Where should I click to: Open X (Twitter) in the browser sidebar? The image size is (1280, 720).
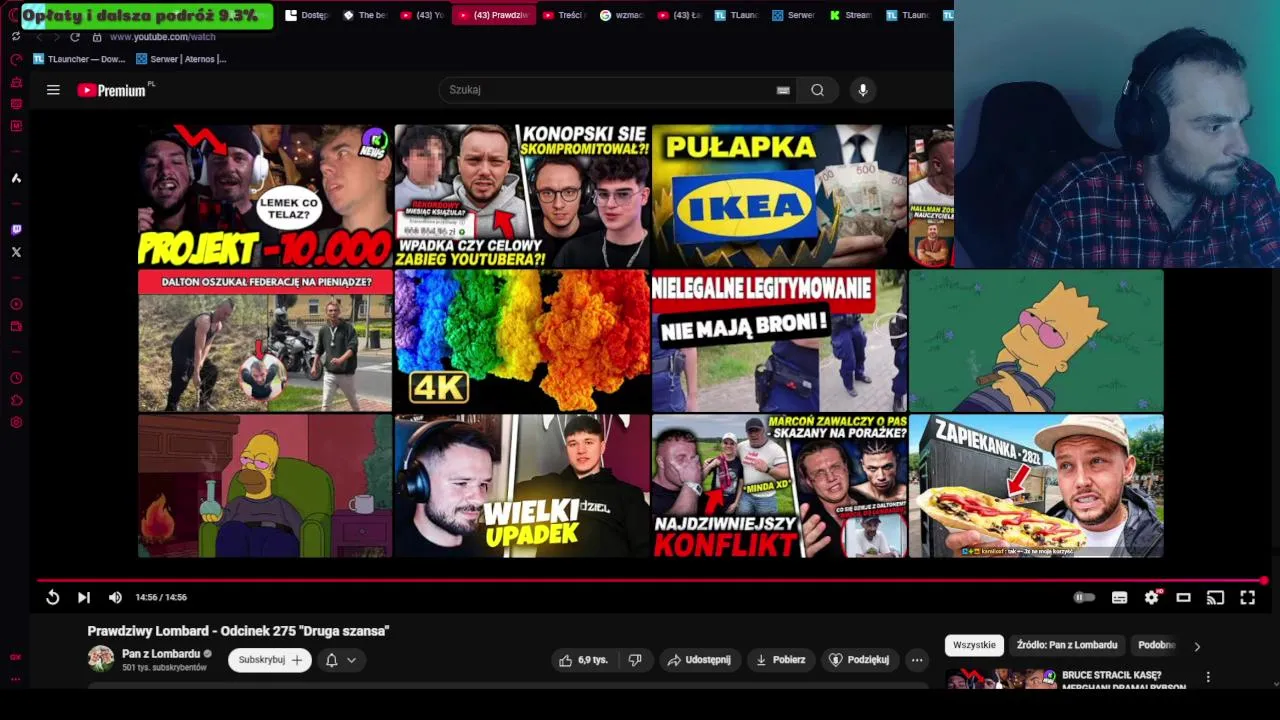[x=16, y=252]
